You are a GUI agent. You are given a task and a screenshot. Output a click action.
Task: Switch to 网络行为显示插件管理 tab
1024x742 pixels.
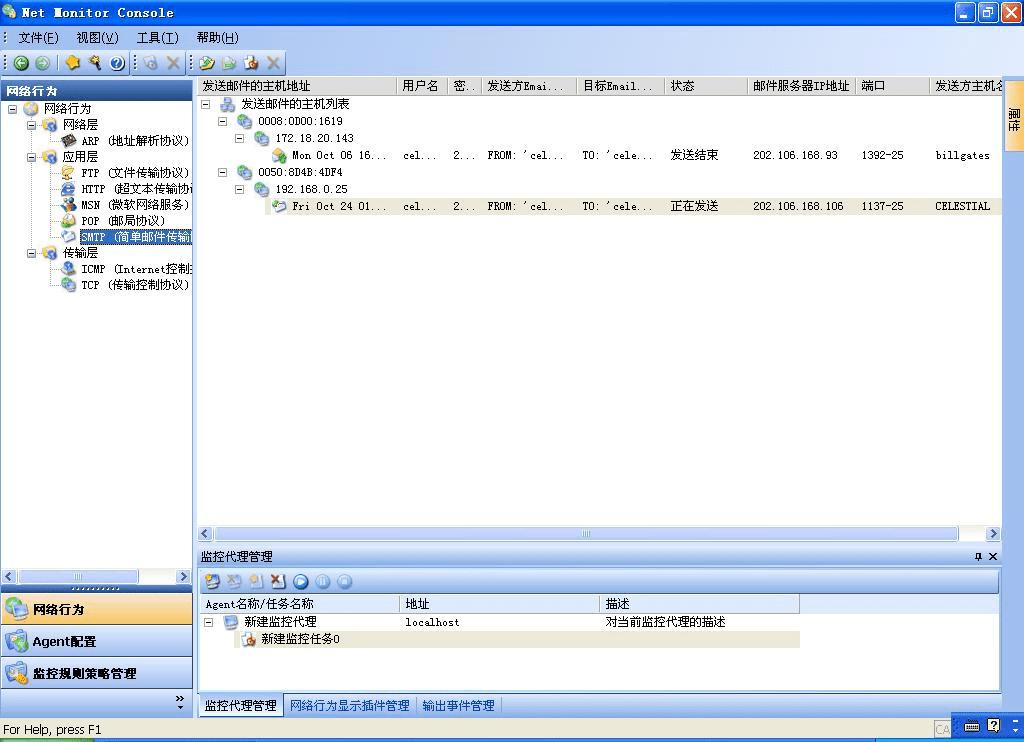click(x=349, y=705)
